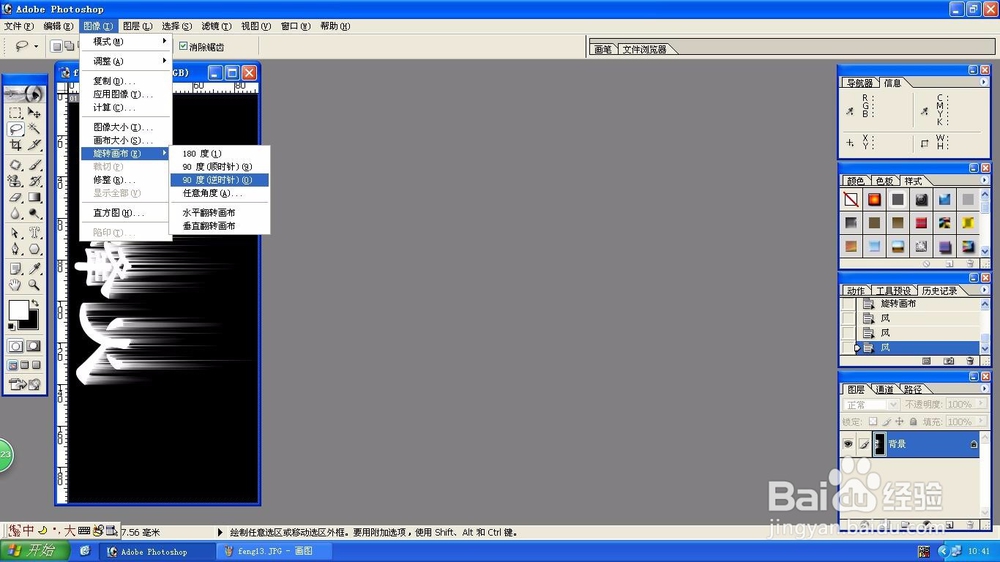
Task: Select the Slice tool
Action: pyautogui.click(x=34, y=145)
